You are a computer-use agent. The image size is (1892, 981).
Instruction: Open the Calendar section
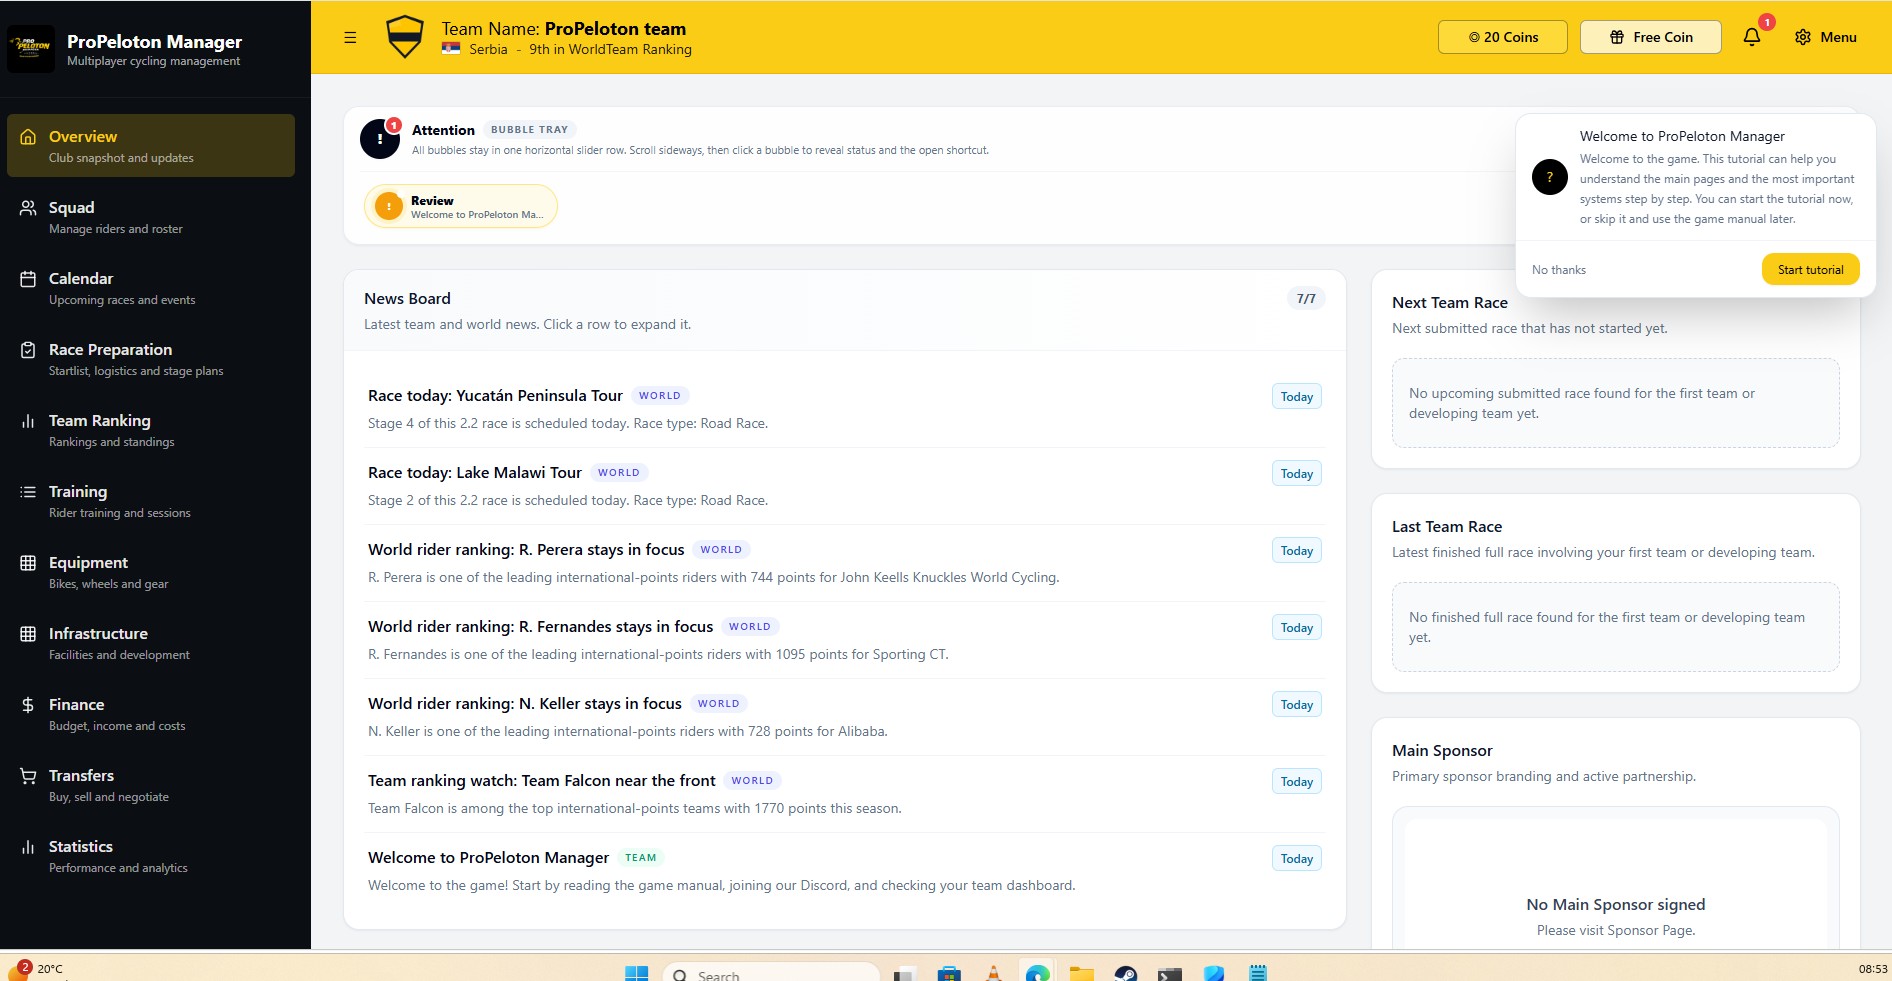[x=151, y=288]
